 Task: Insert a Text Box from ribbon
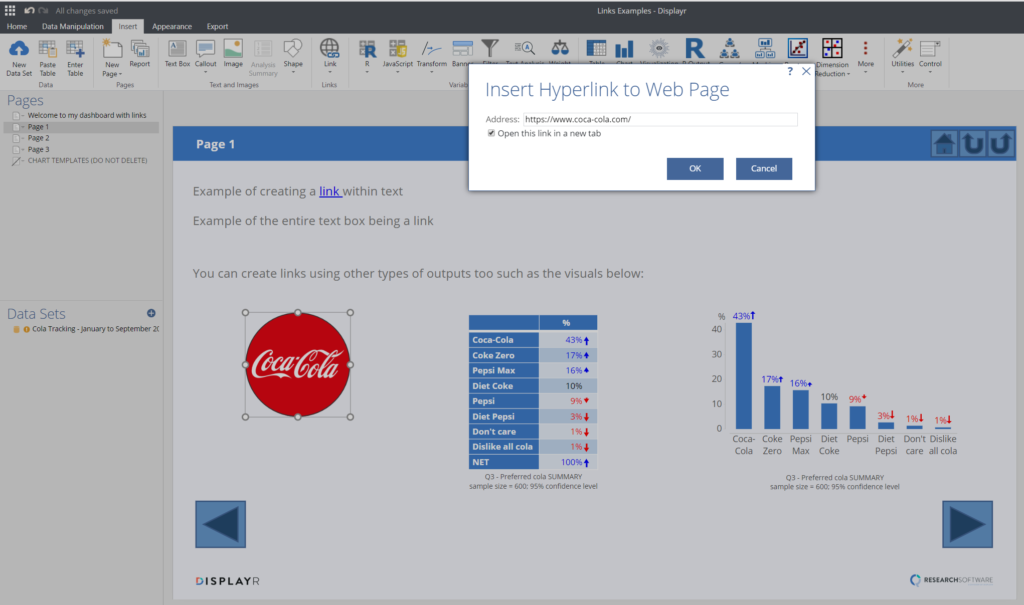point(177,49)
